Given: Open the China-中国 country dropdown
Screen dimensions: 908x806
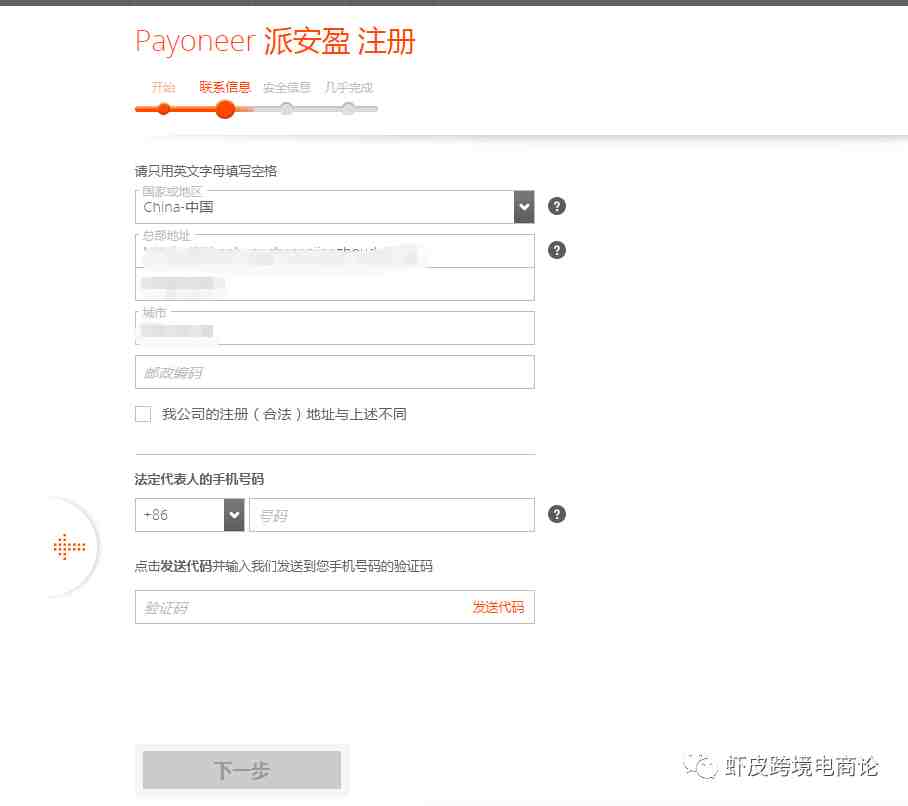Looking at the screenshot, I should 334,207.
